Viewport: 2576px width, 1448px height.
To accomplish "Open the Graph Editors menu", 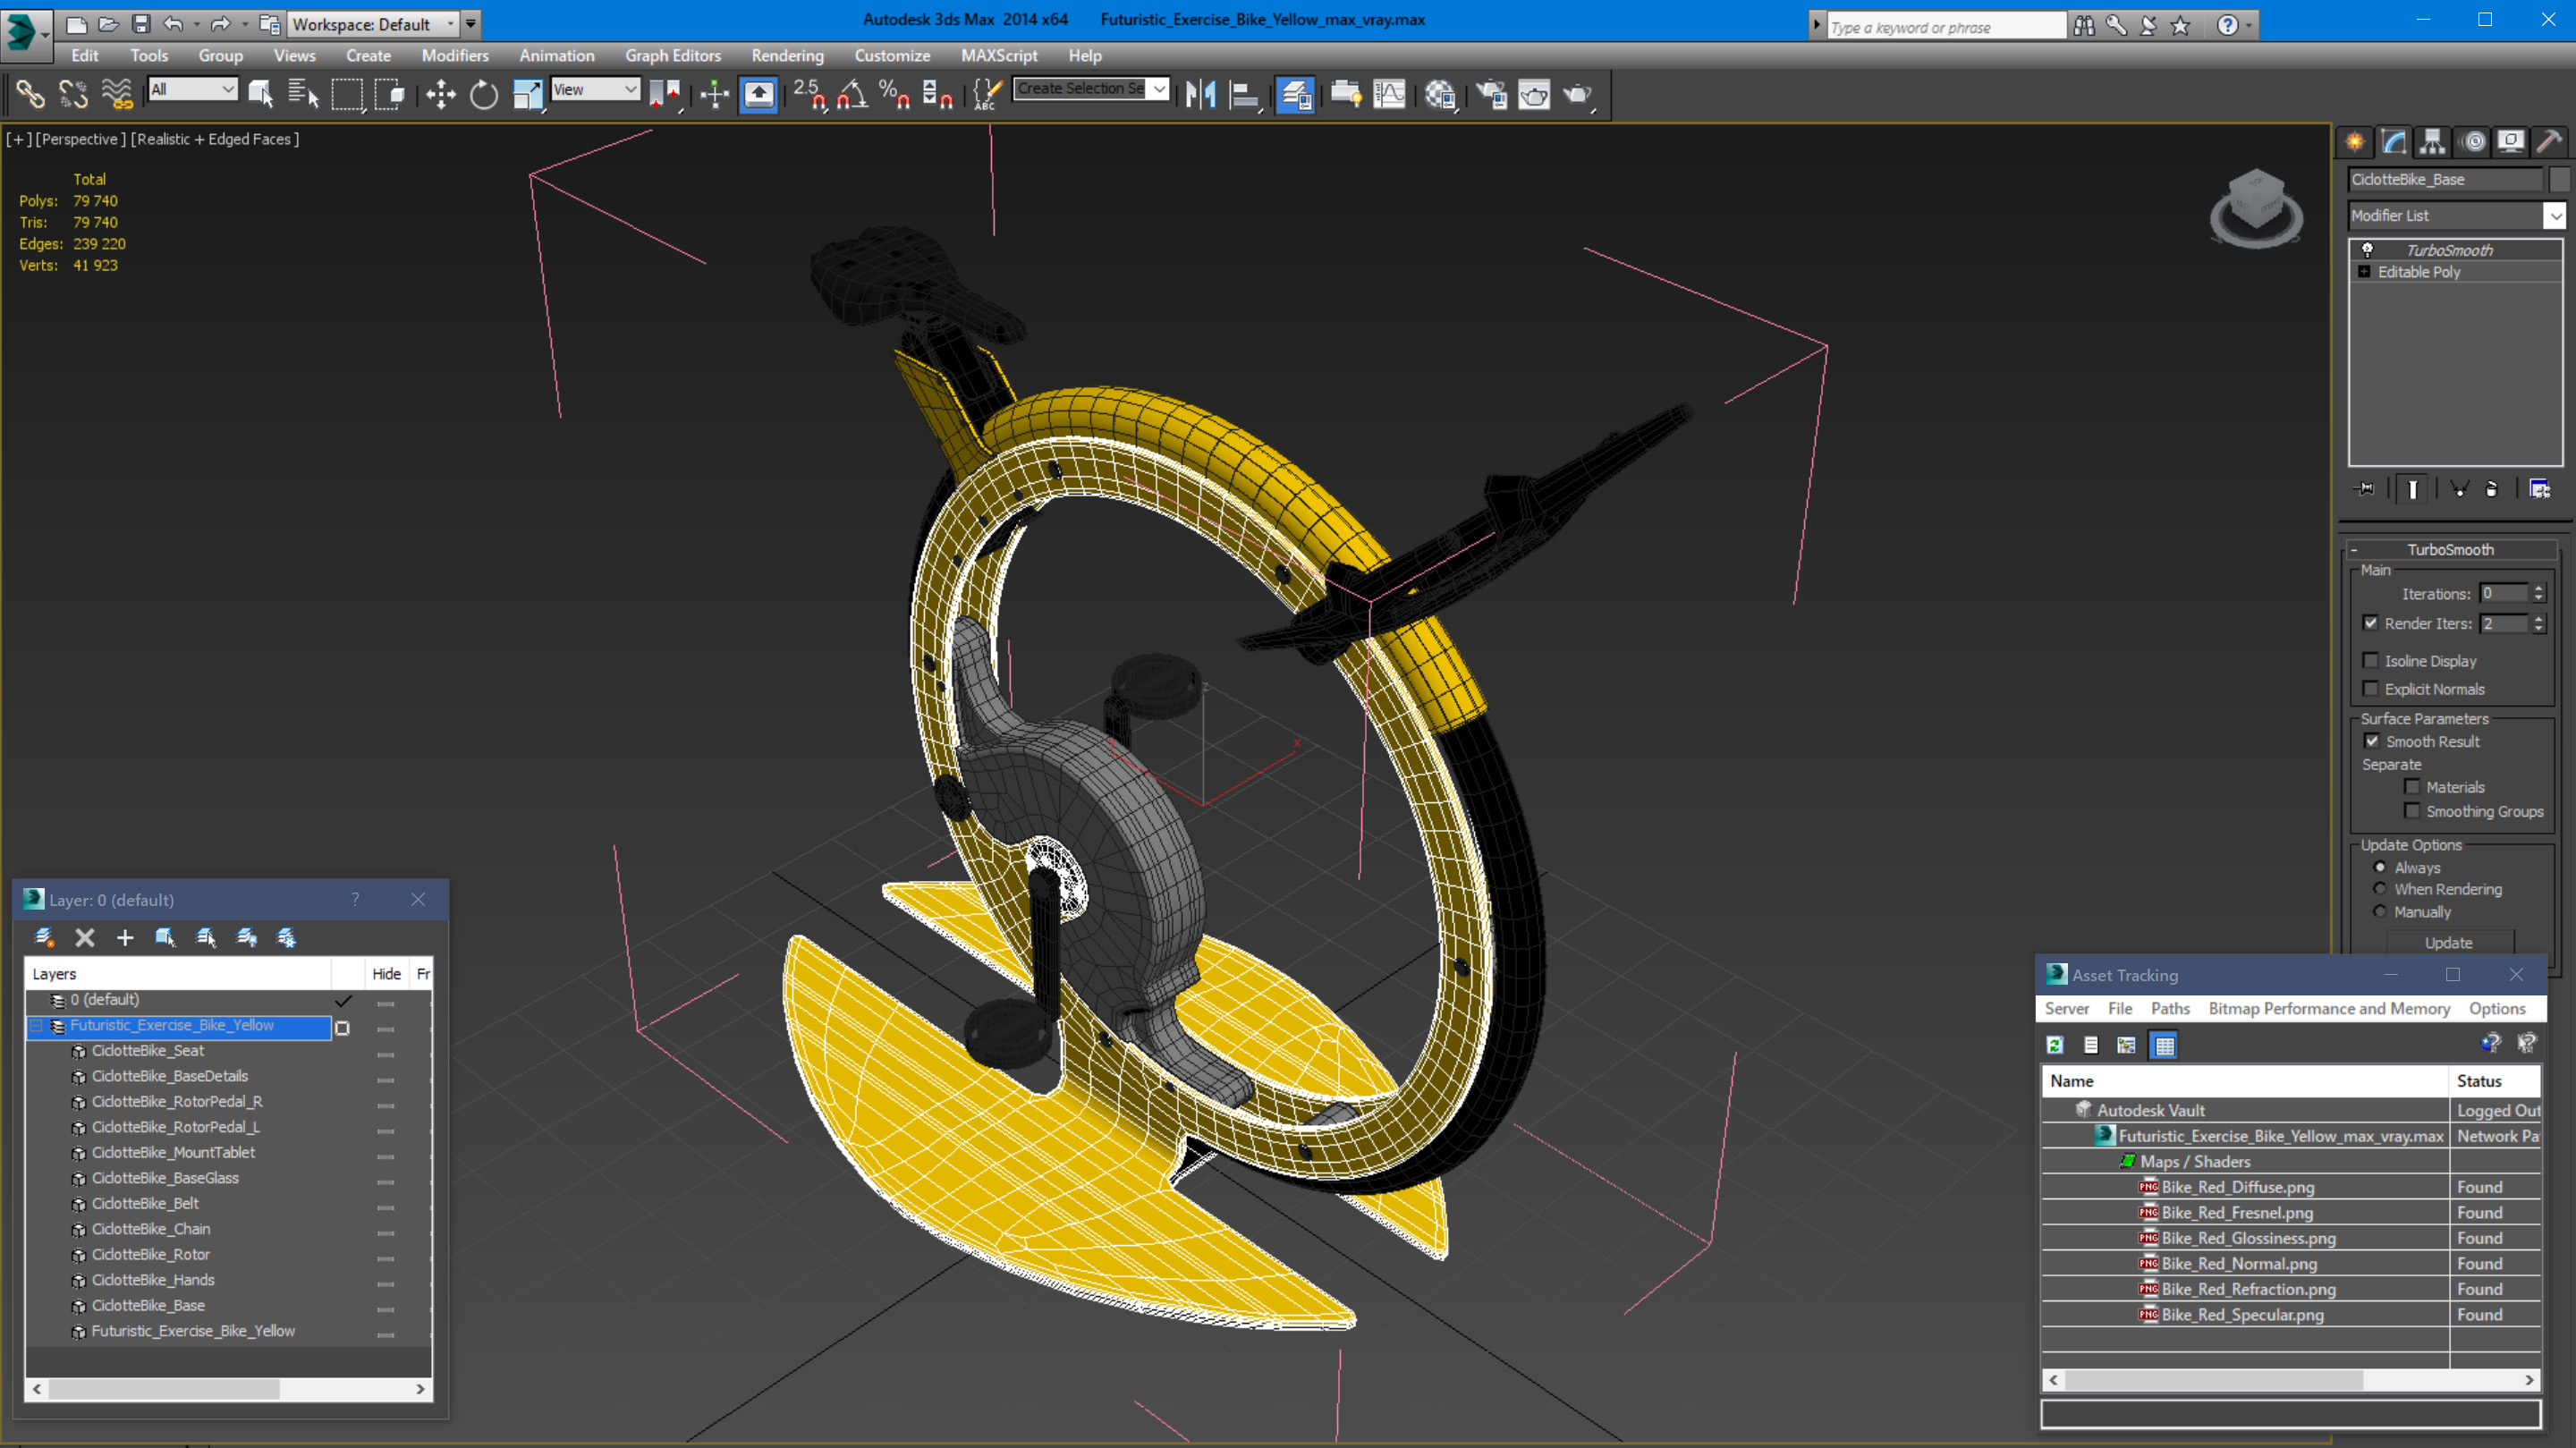I will pos(673,56).
